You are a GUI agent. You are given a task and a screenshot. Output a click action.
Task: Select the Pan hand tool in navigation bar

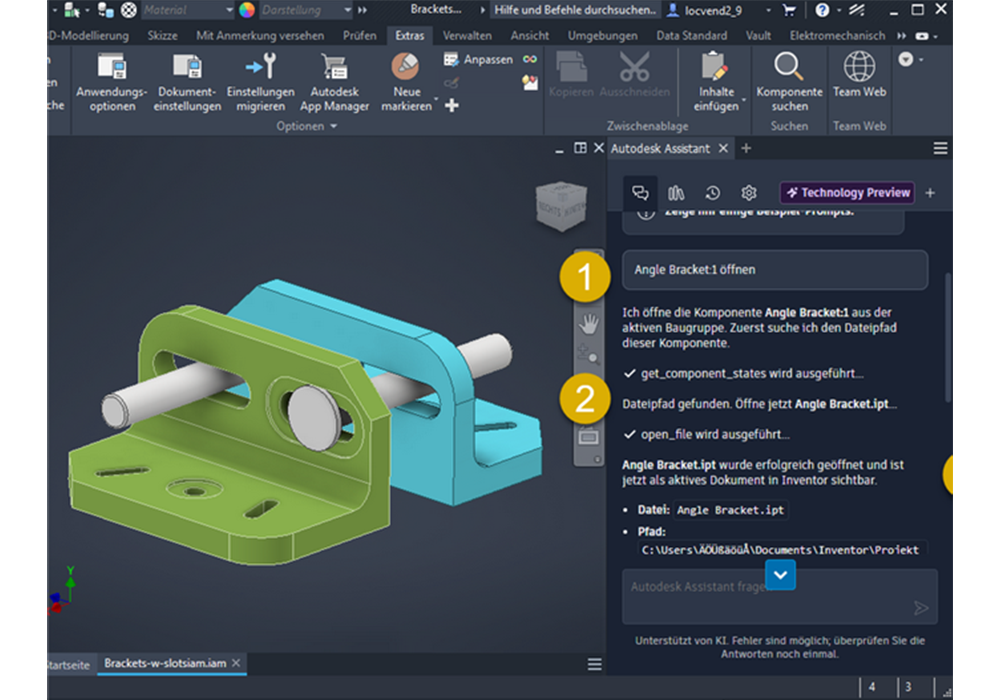tap(589, 322)
